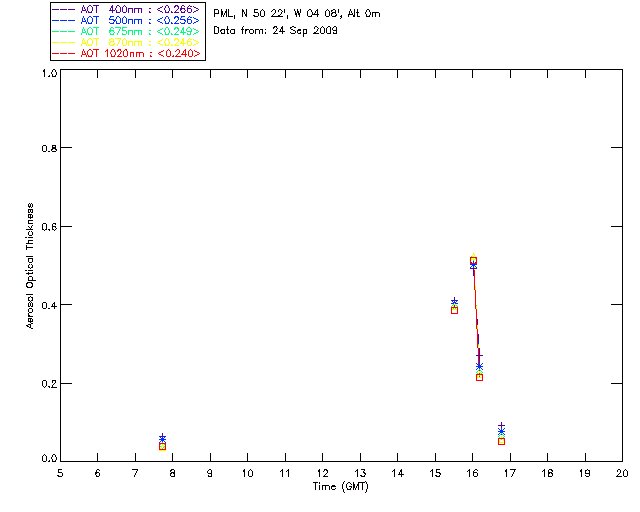Click the x-axis tick label 6

pyautogui.click(x=98, y=473)
